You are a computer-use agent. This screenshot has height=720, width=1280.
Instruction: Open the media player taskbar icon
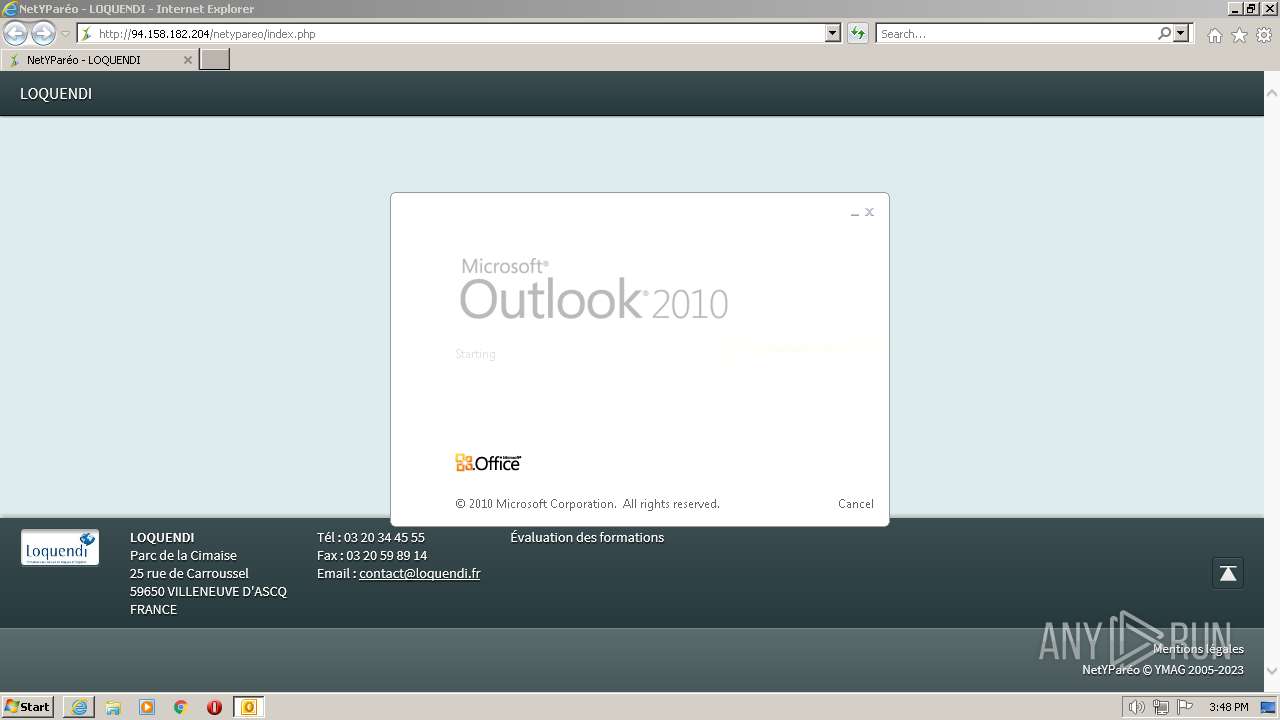(147, 707)
